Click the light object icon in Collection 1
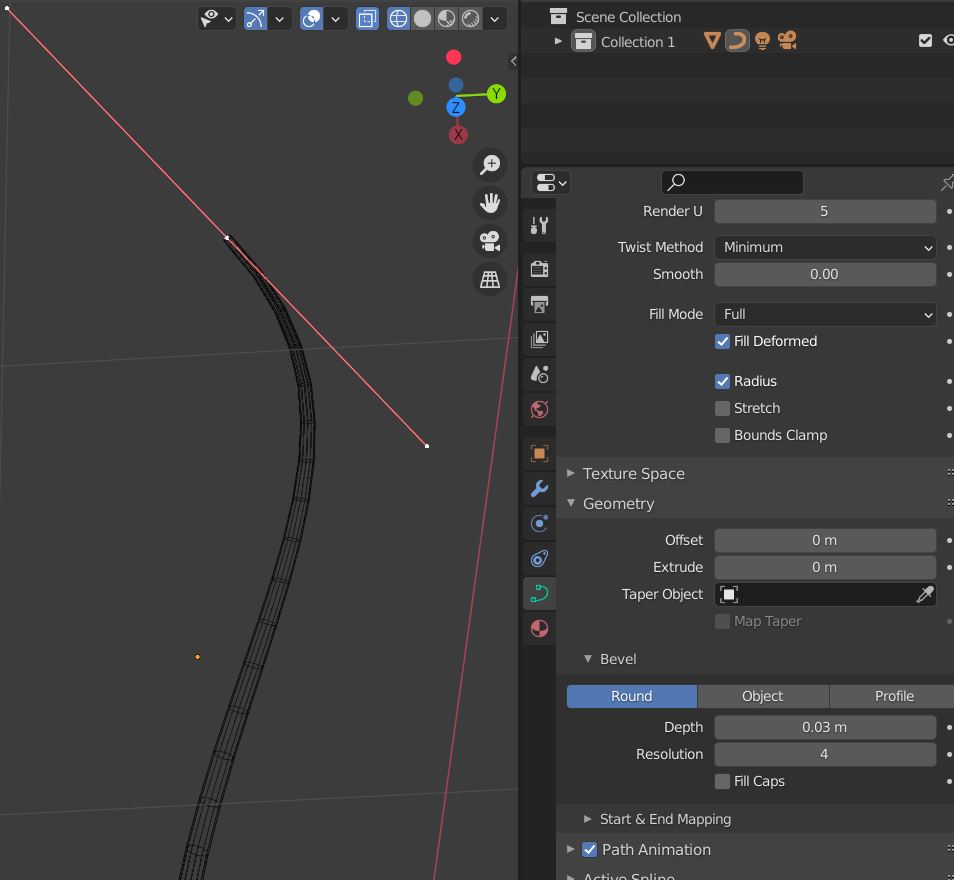 click(762, 41)
